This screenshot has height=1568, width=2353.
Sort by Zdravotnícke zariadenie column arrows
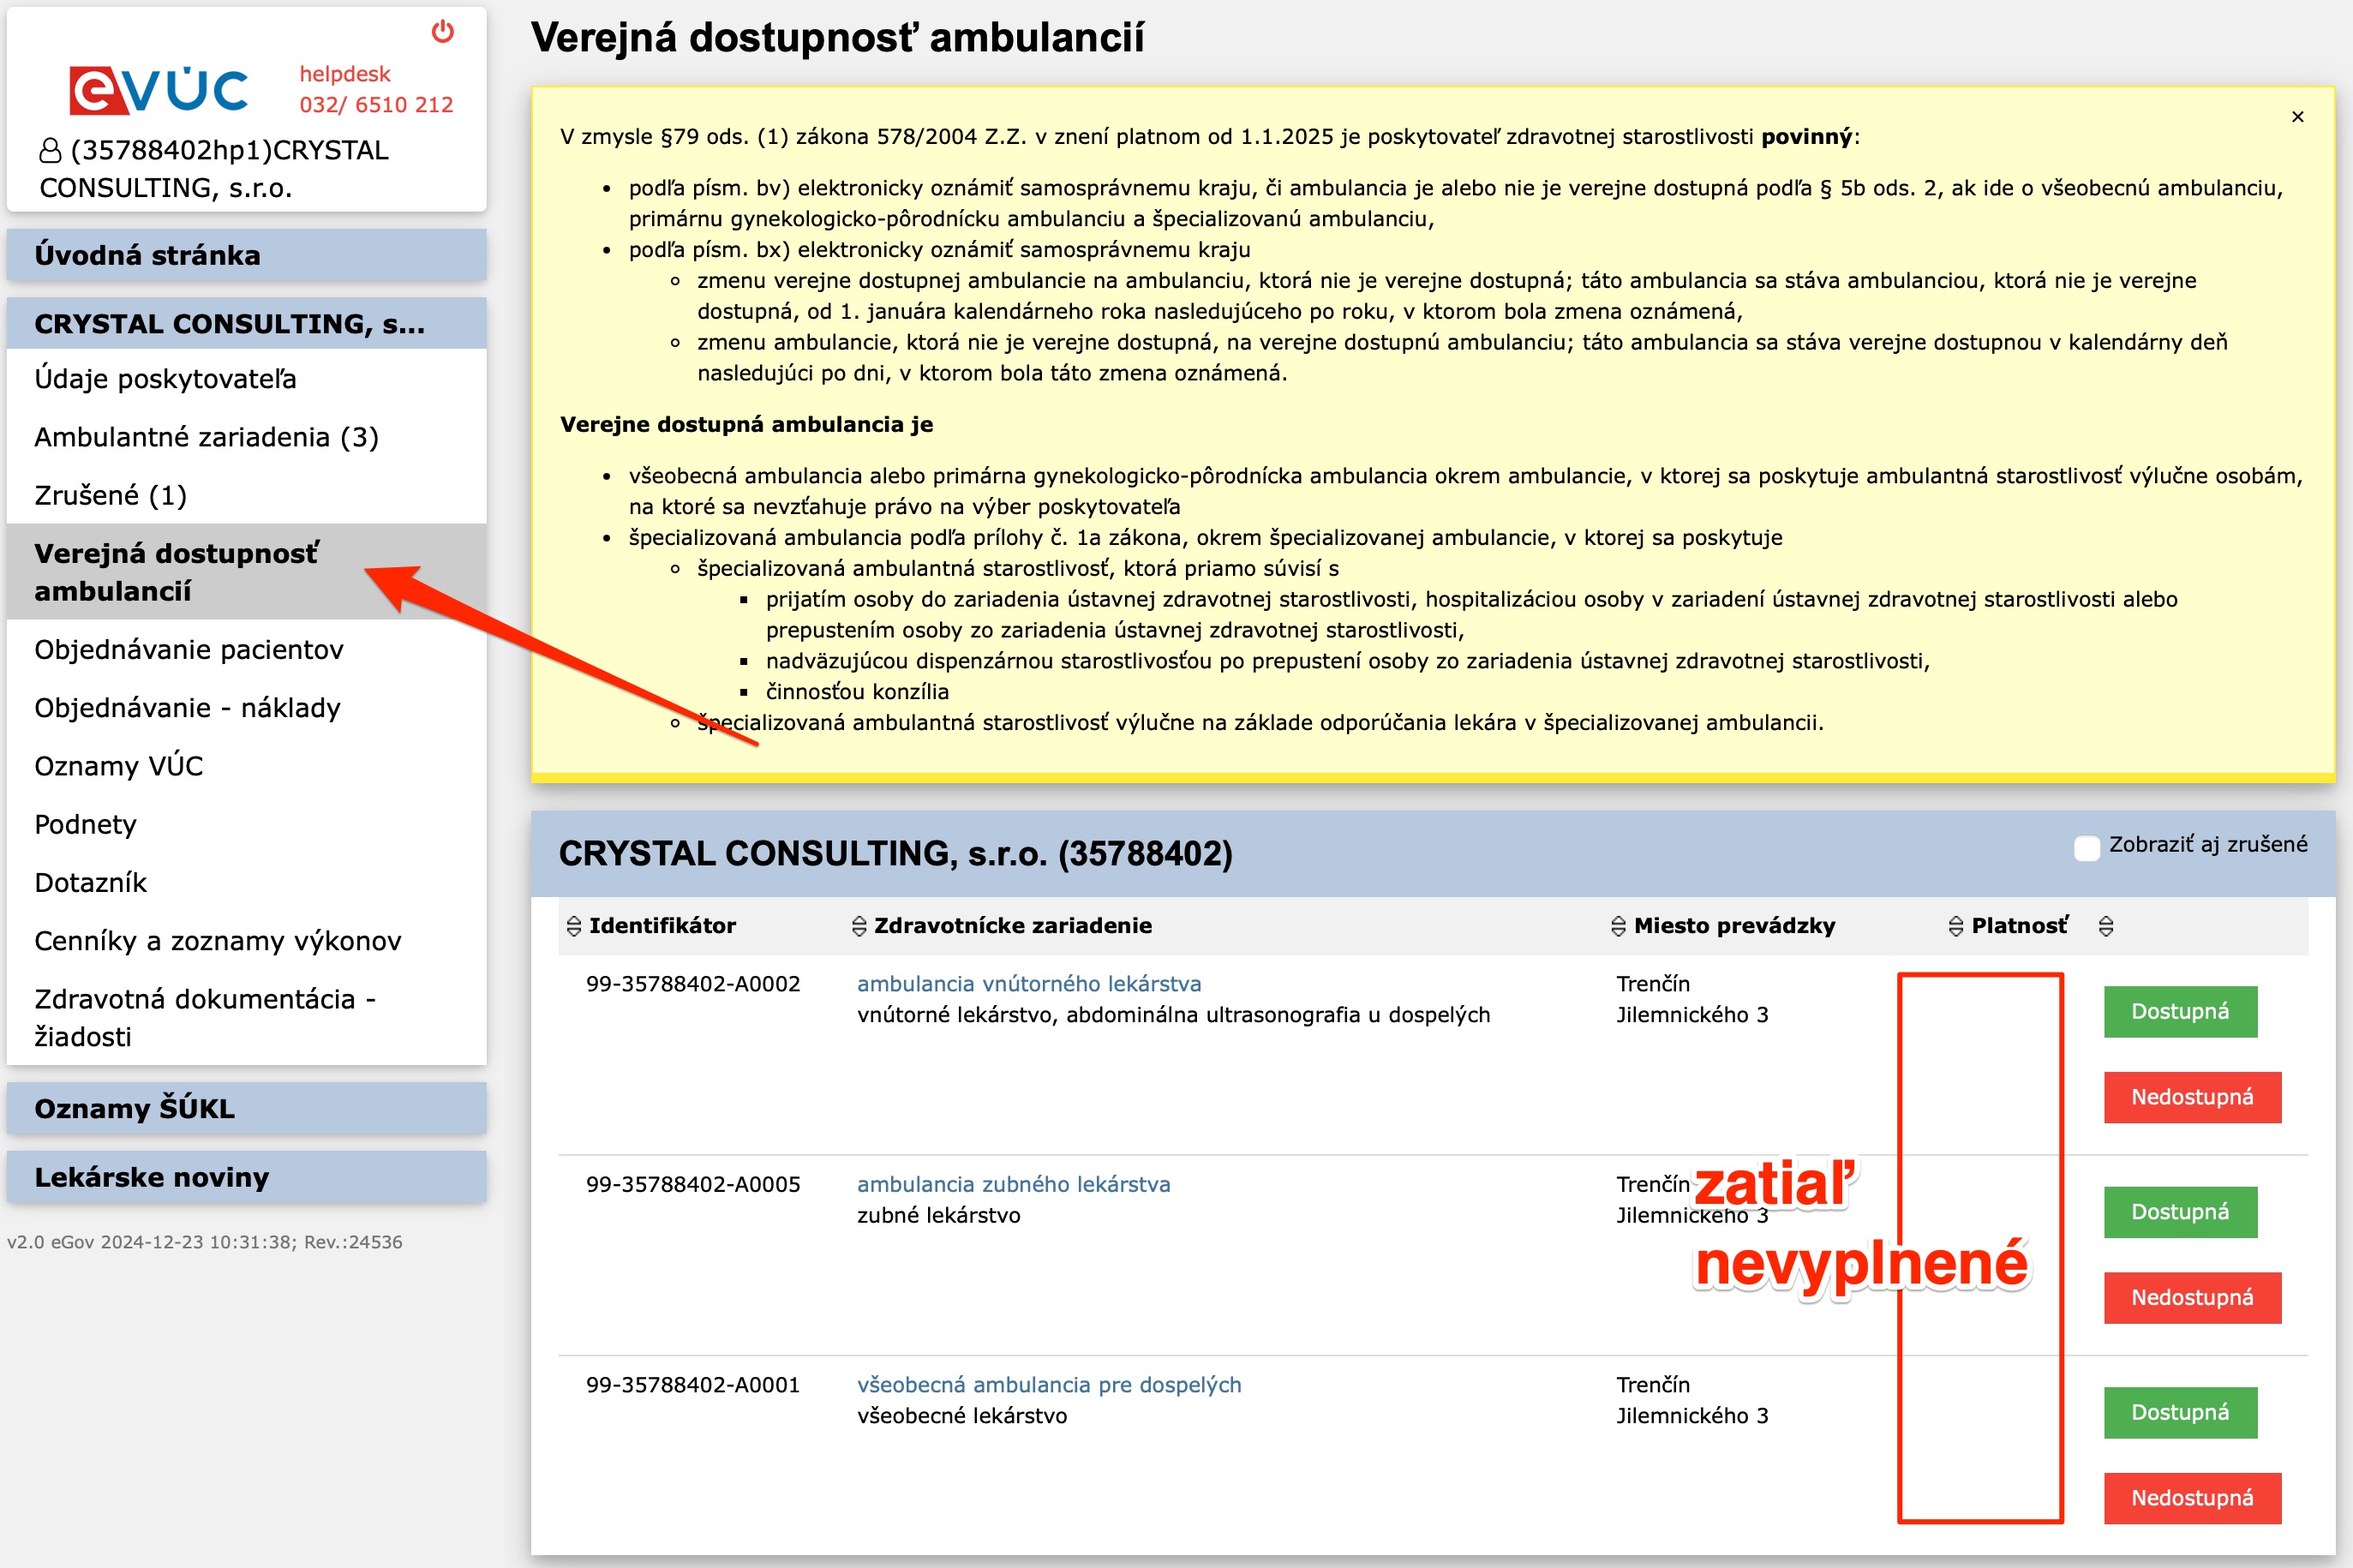[x=859, y=926]
